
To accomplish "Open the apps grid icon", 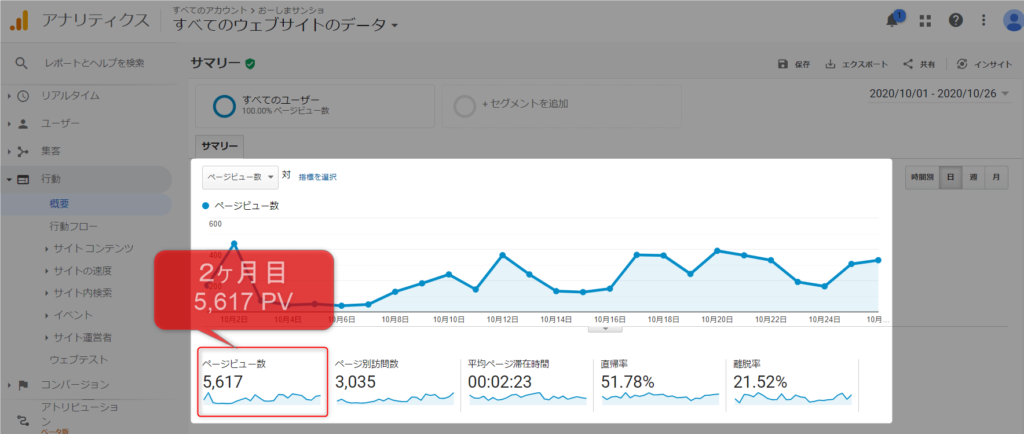I will click(x=925, y=21).
